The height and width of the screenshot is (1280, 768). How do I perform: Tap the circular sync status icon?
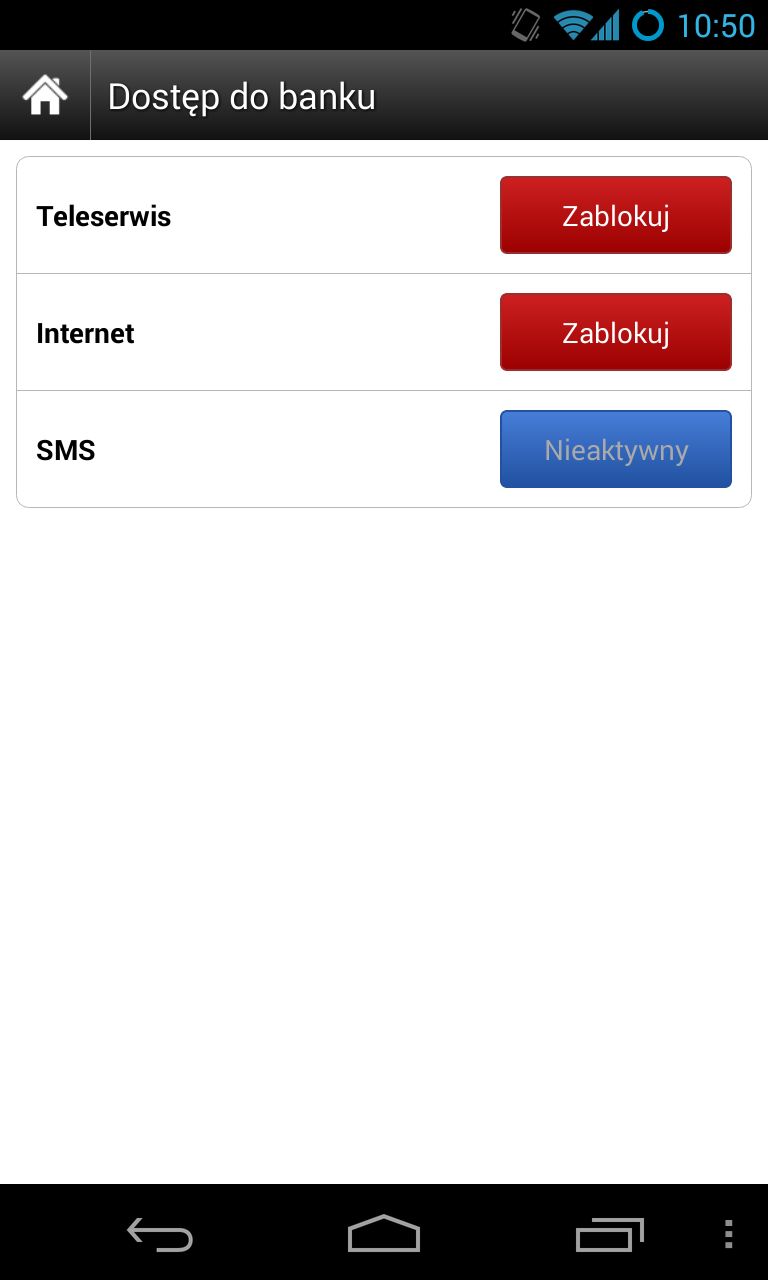pos(648,25)
